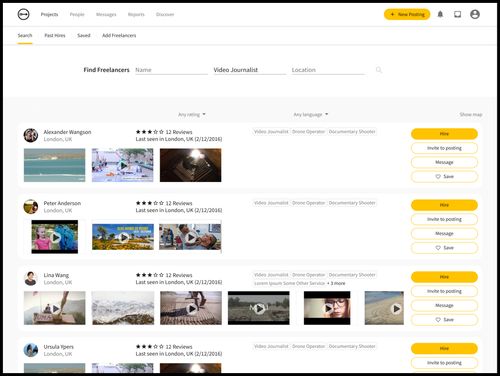Screen dimensions: 500x376
Task: Focus the Name search field
Action: (x=171, y=70)
